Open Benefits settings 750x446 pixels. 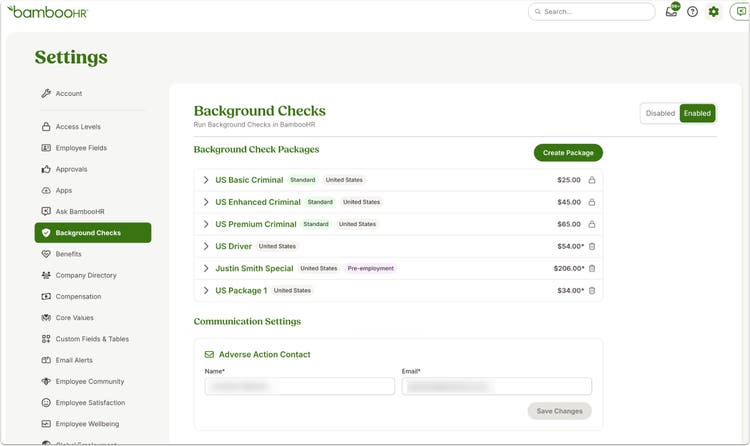tap(68, 254)
